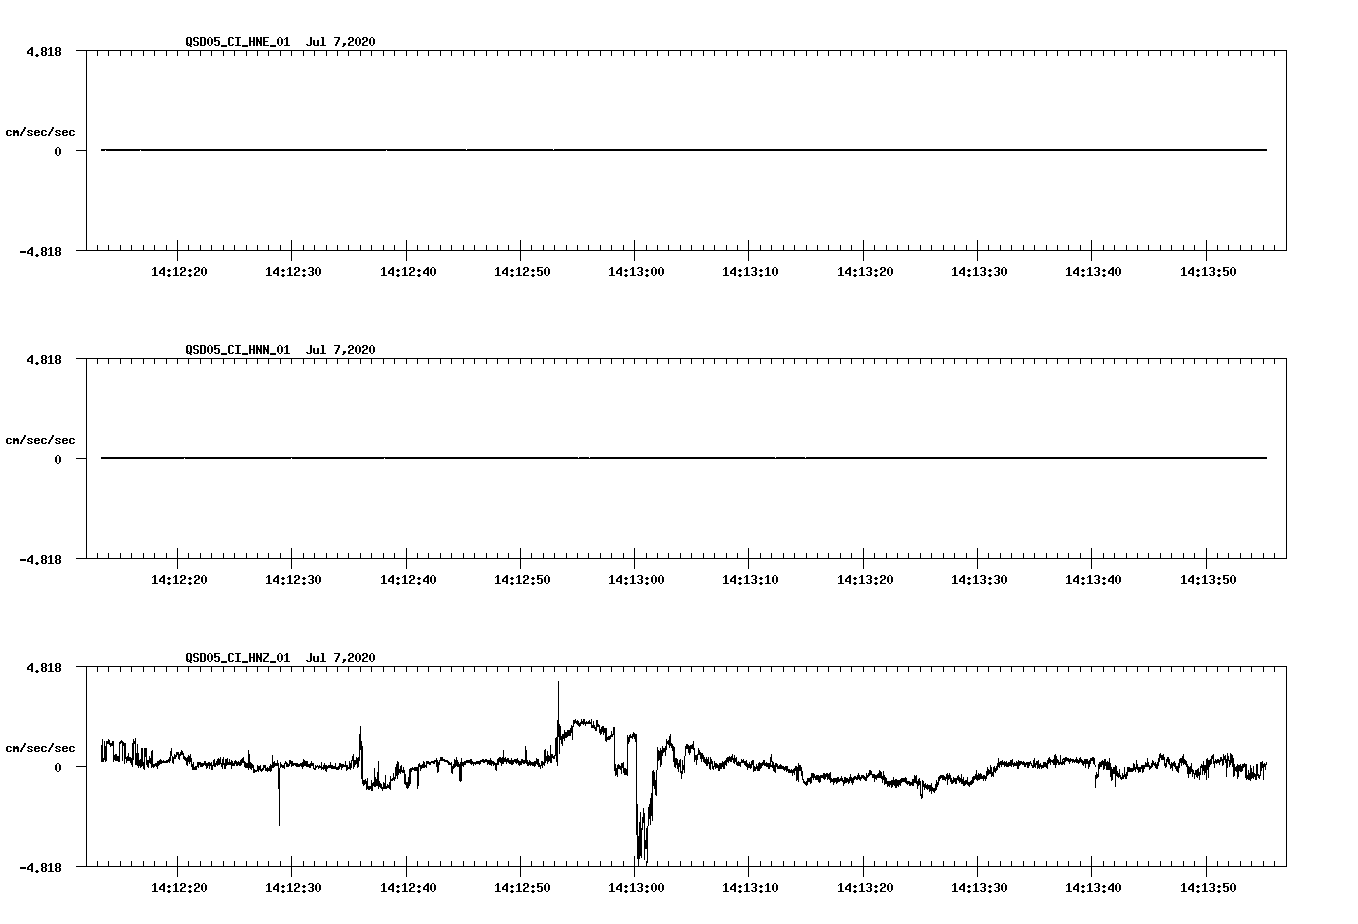Click the 4.818 top label of HNE plot
1358x924 pixels.
pos(44,51)
